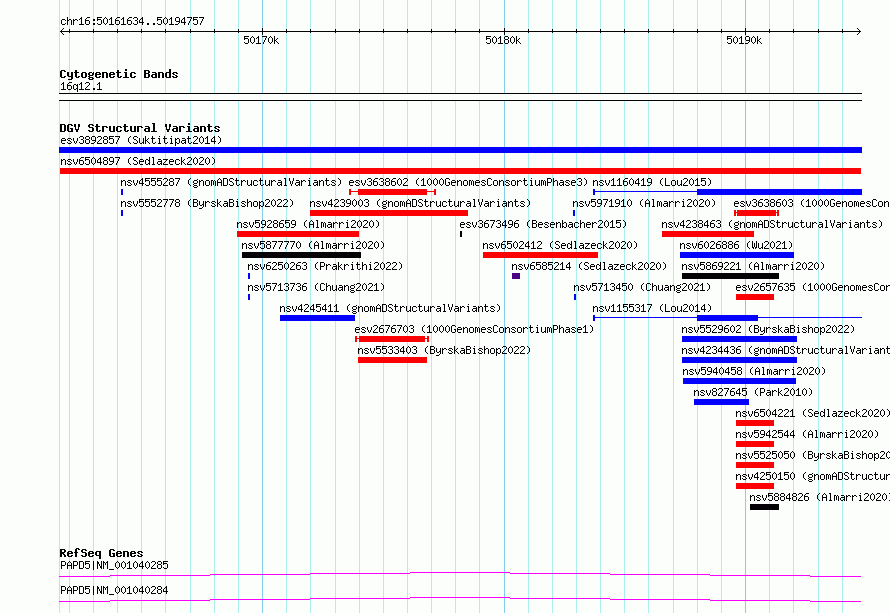Open PAPD5|NM_001040284 gene label

[114, 590]
